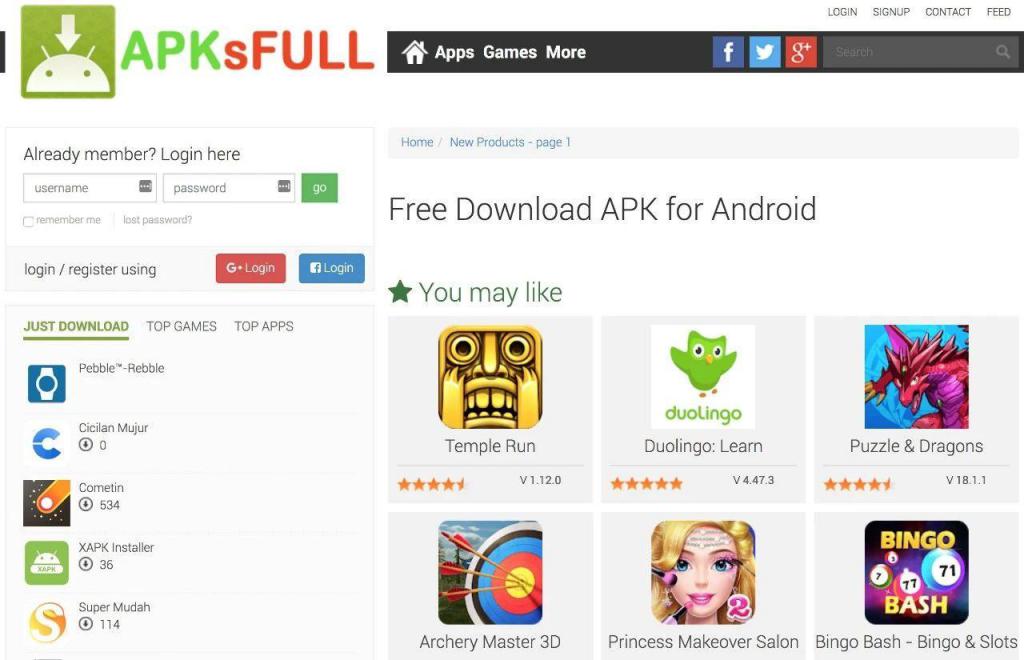
Task: Switch to the TOP GAMES tab
Action: [x=181, y=326]
